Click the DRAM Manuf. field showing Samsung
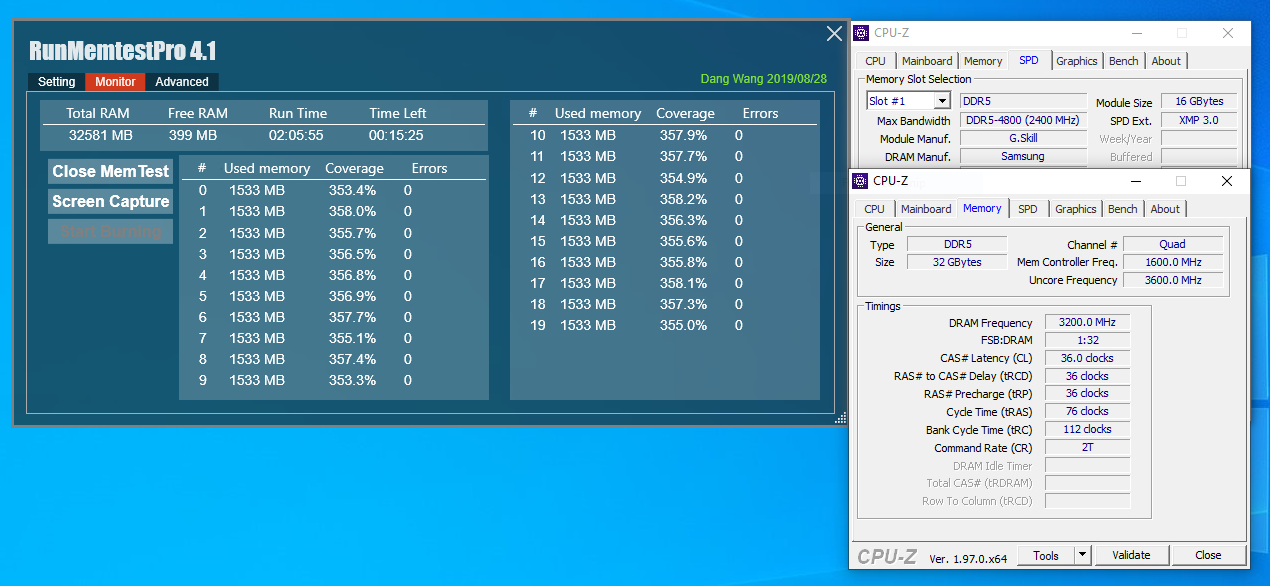 point(1023,156)
